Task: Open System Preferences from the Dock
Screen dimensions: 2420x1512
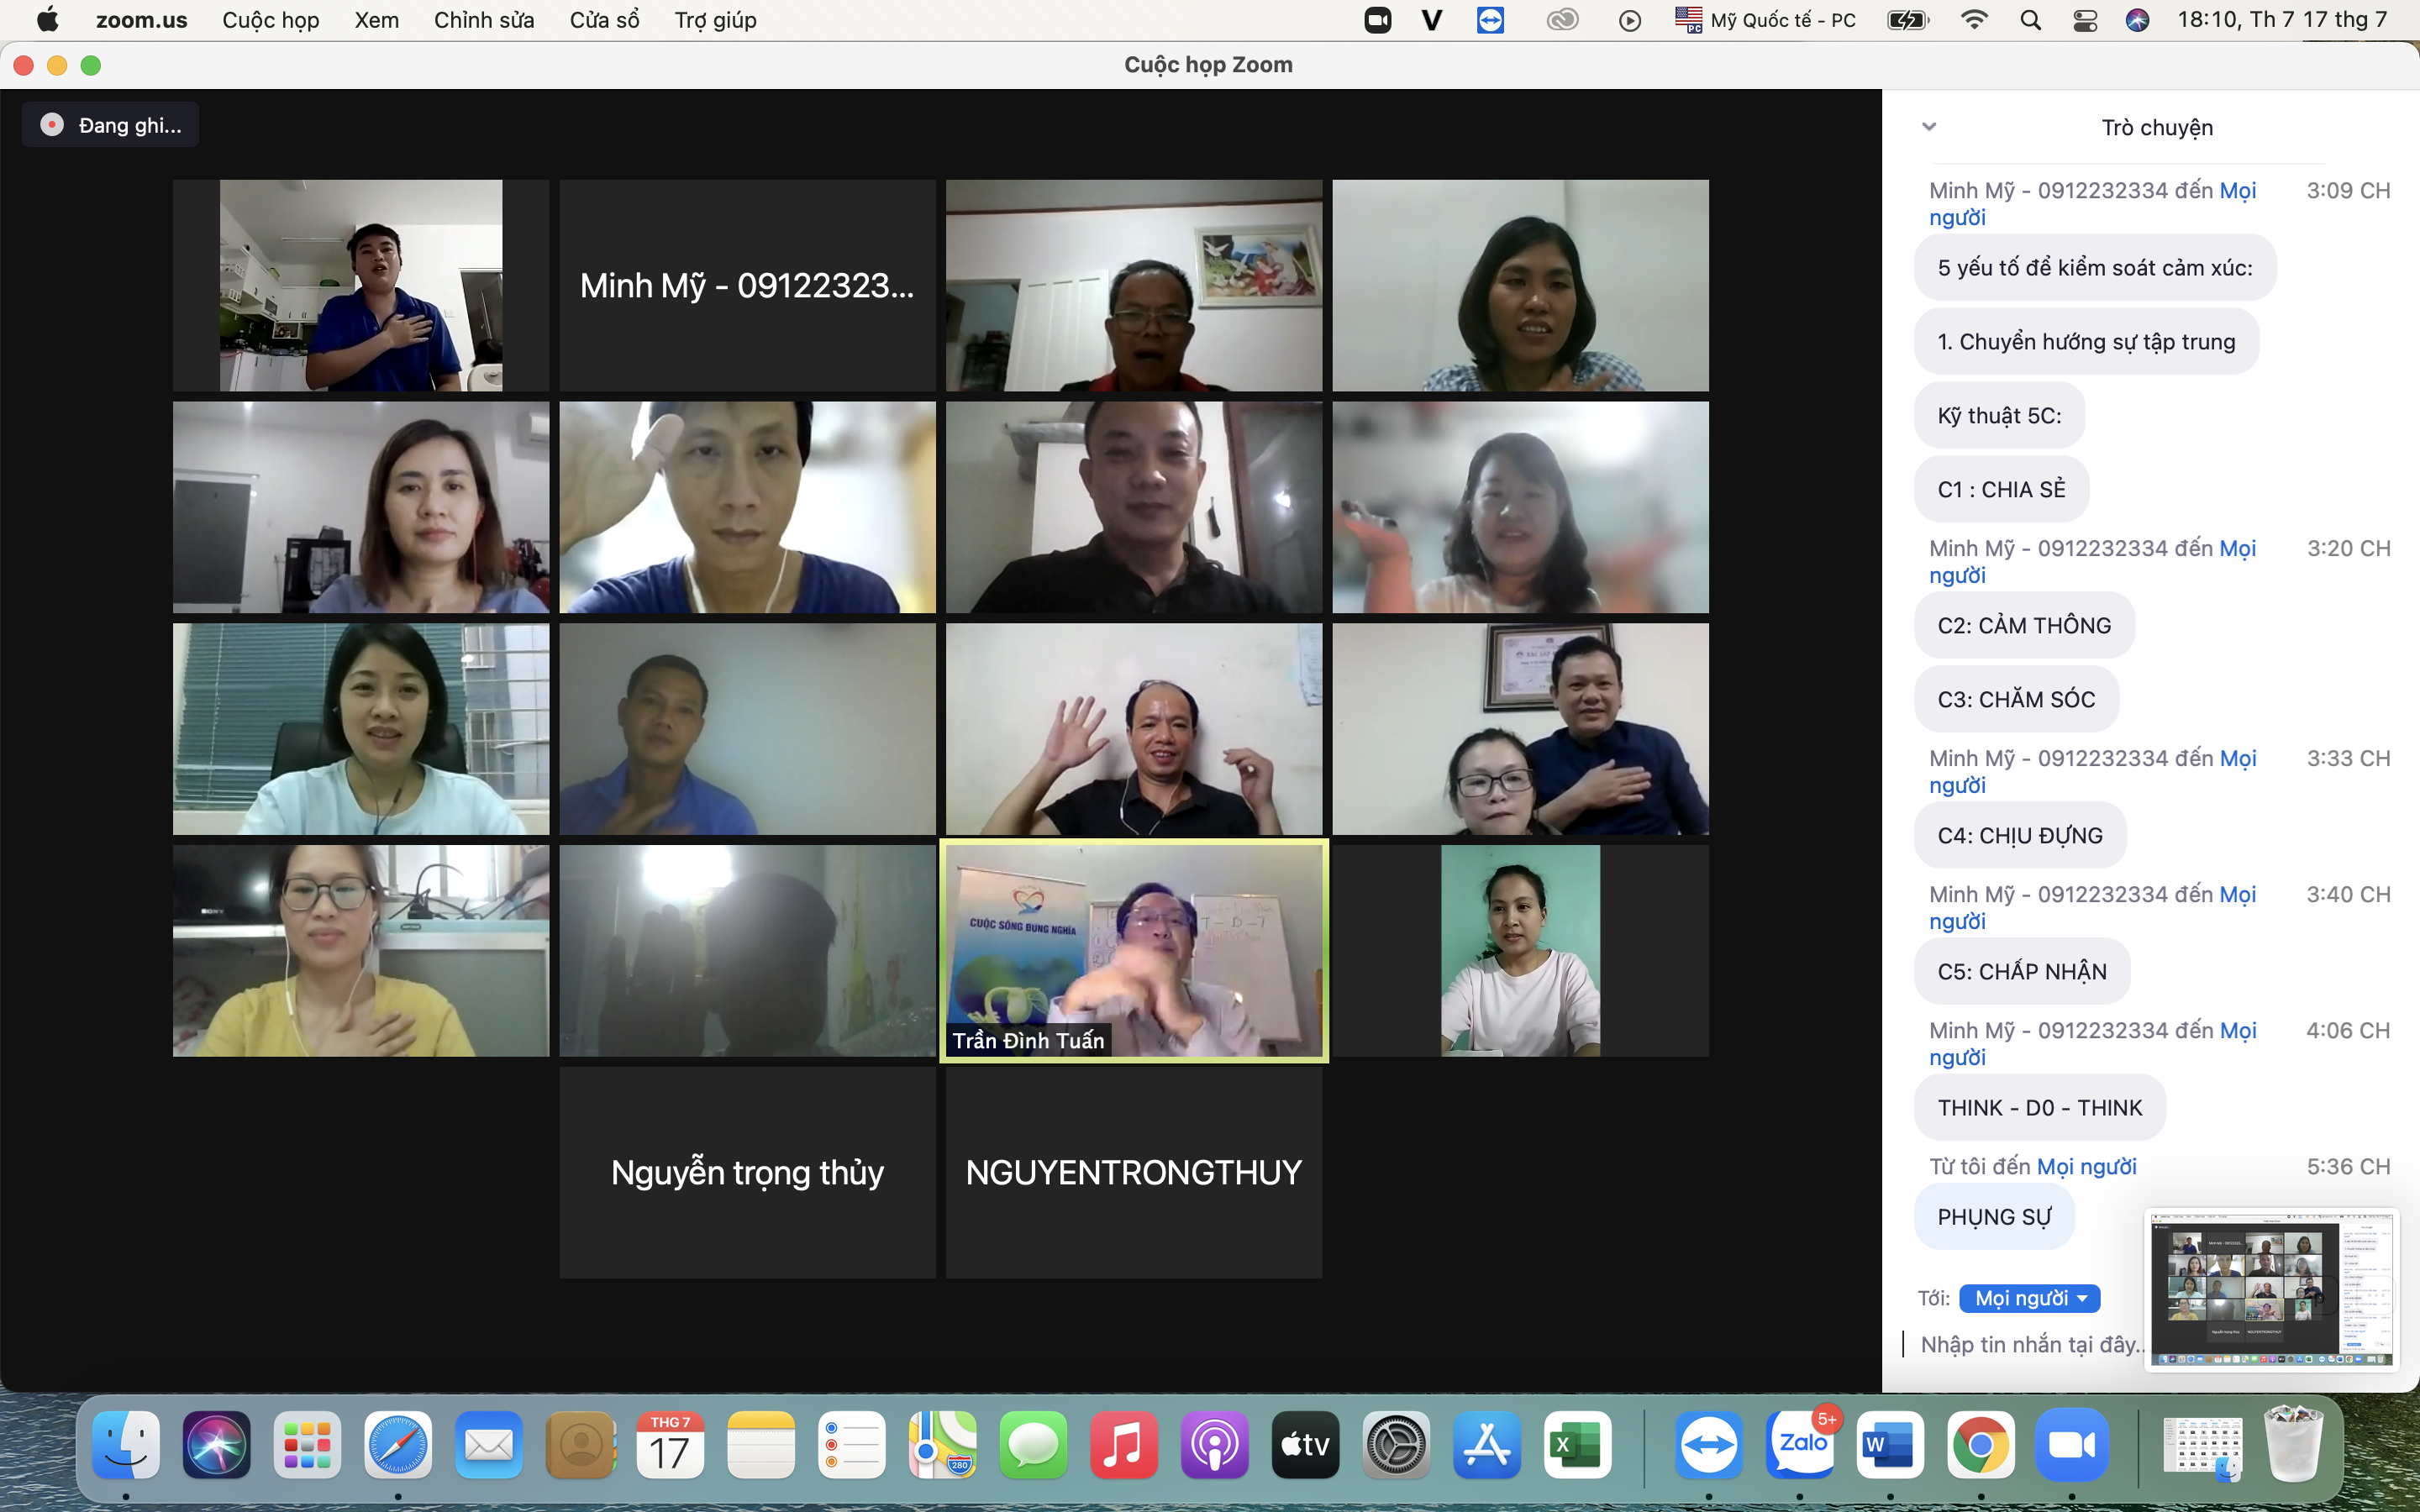Action: pos(1396,1445)
